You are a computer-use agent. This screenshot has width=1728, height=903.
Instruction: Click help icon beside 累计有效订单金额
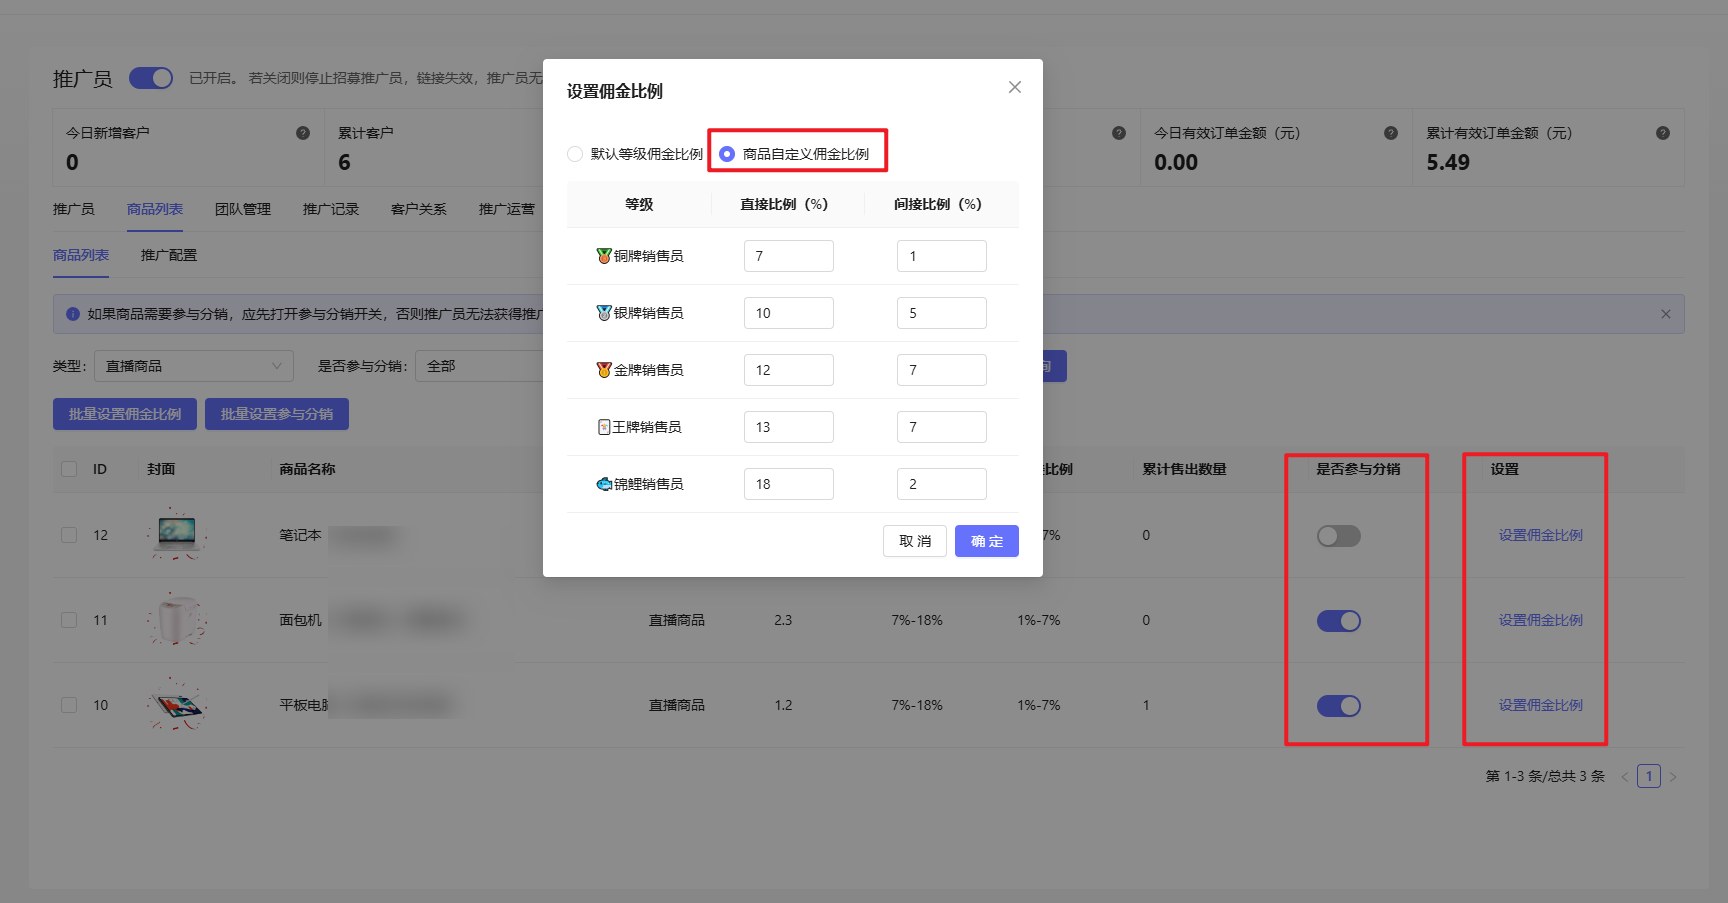[x=1662, y=133]
